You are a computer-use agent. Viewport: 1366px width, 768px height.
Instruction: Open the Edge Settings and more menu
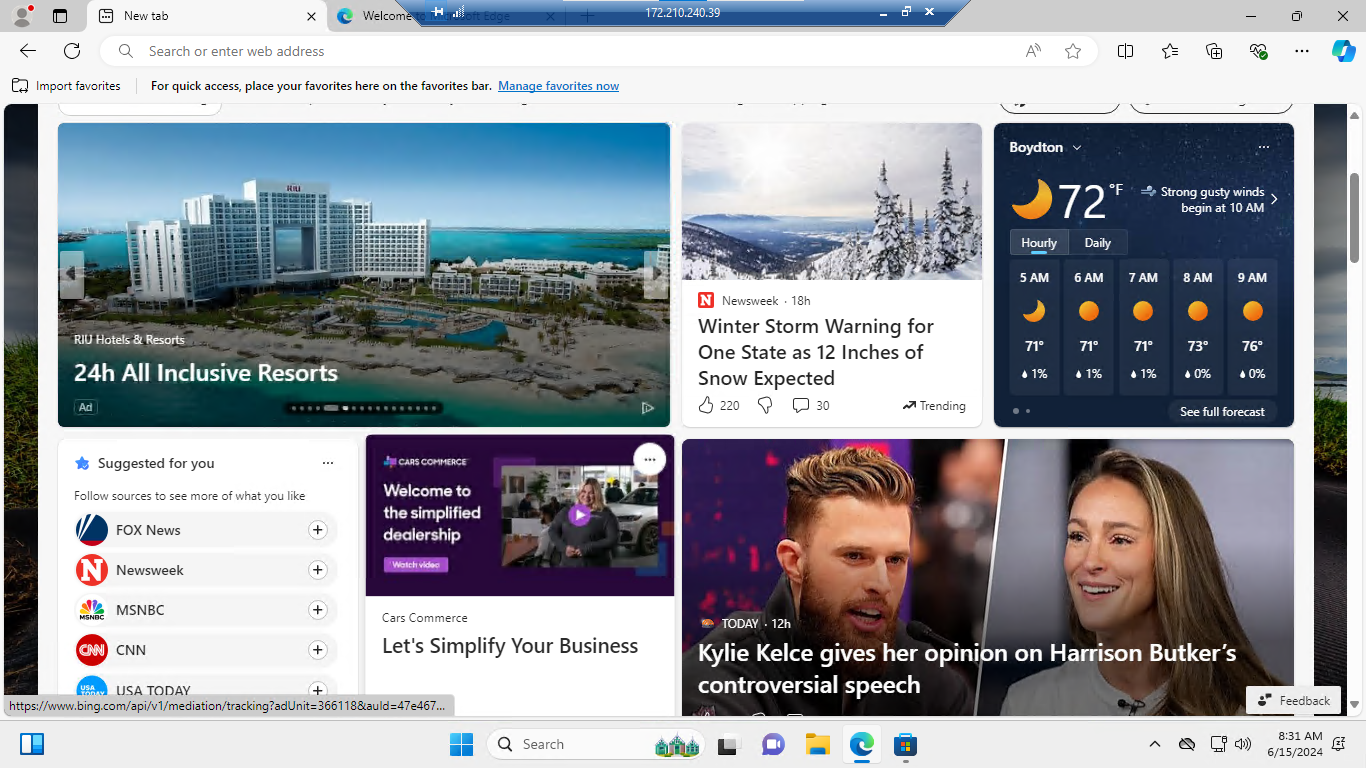(x=1301, y=51)
